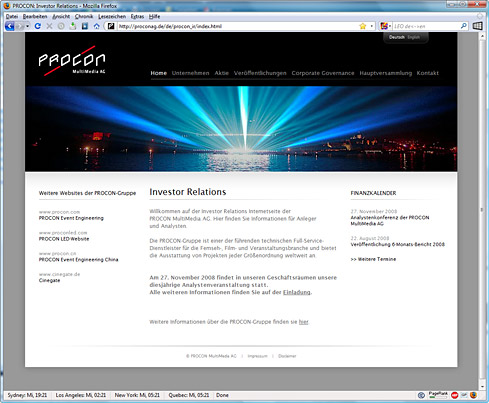Click the Home icon in the toolbar
Image resolution: width=489 pixels, height=403 pixels.
click(96, 26)
